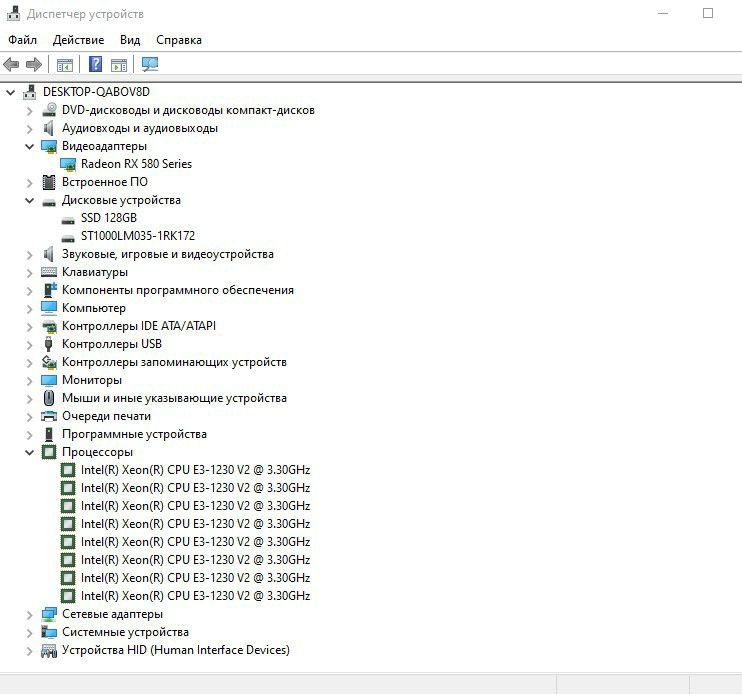Select the Контроллеры USB label
Viewport: 742px width, 694px height.
[x=112, y=344]
